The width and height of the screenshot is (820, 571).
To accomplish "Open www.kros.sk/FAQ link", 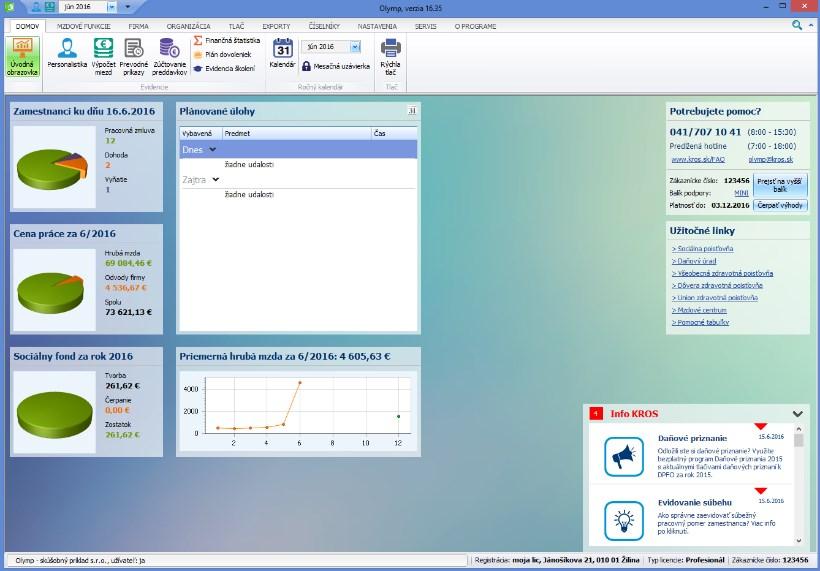I will 698,159.
